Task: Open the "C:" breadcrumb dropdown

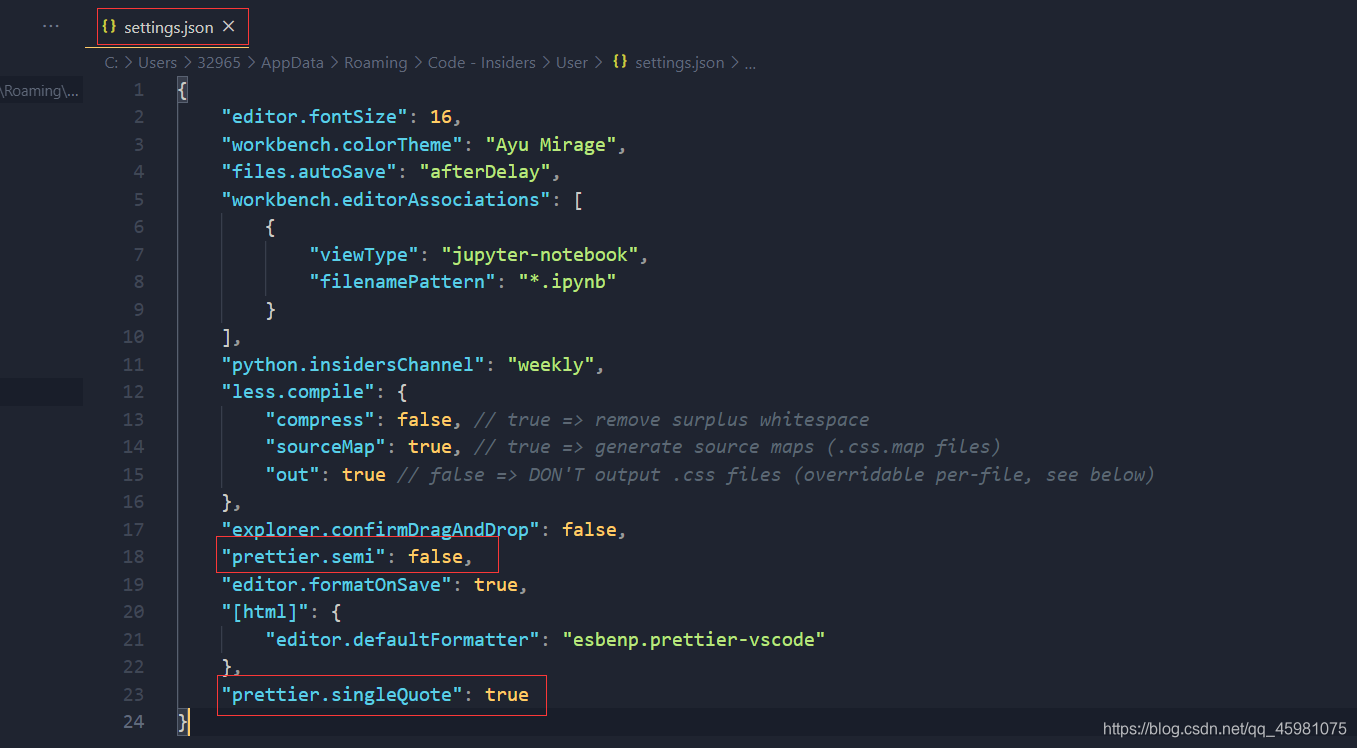Action: [110, 61]
